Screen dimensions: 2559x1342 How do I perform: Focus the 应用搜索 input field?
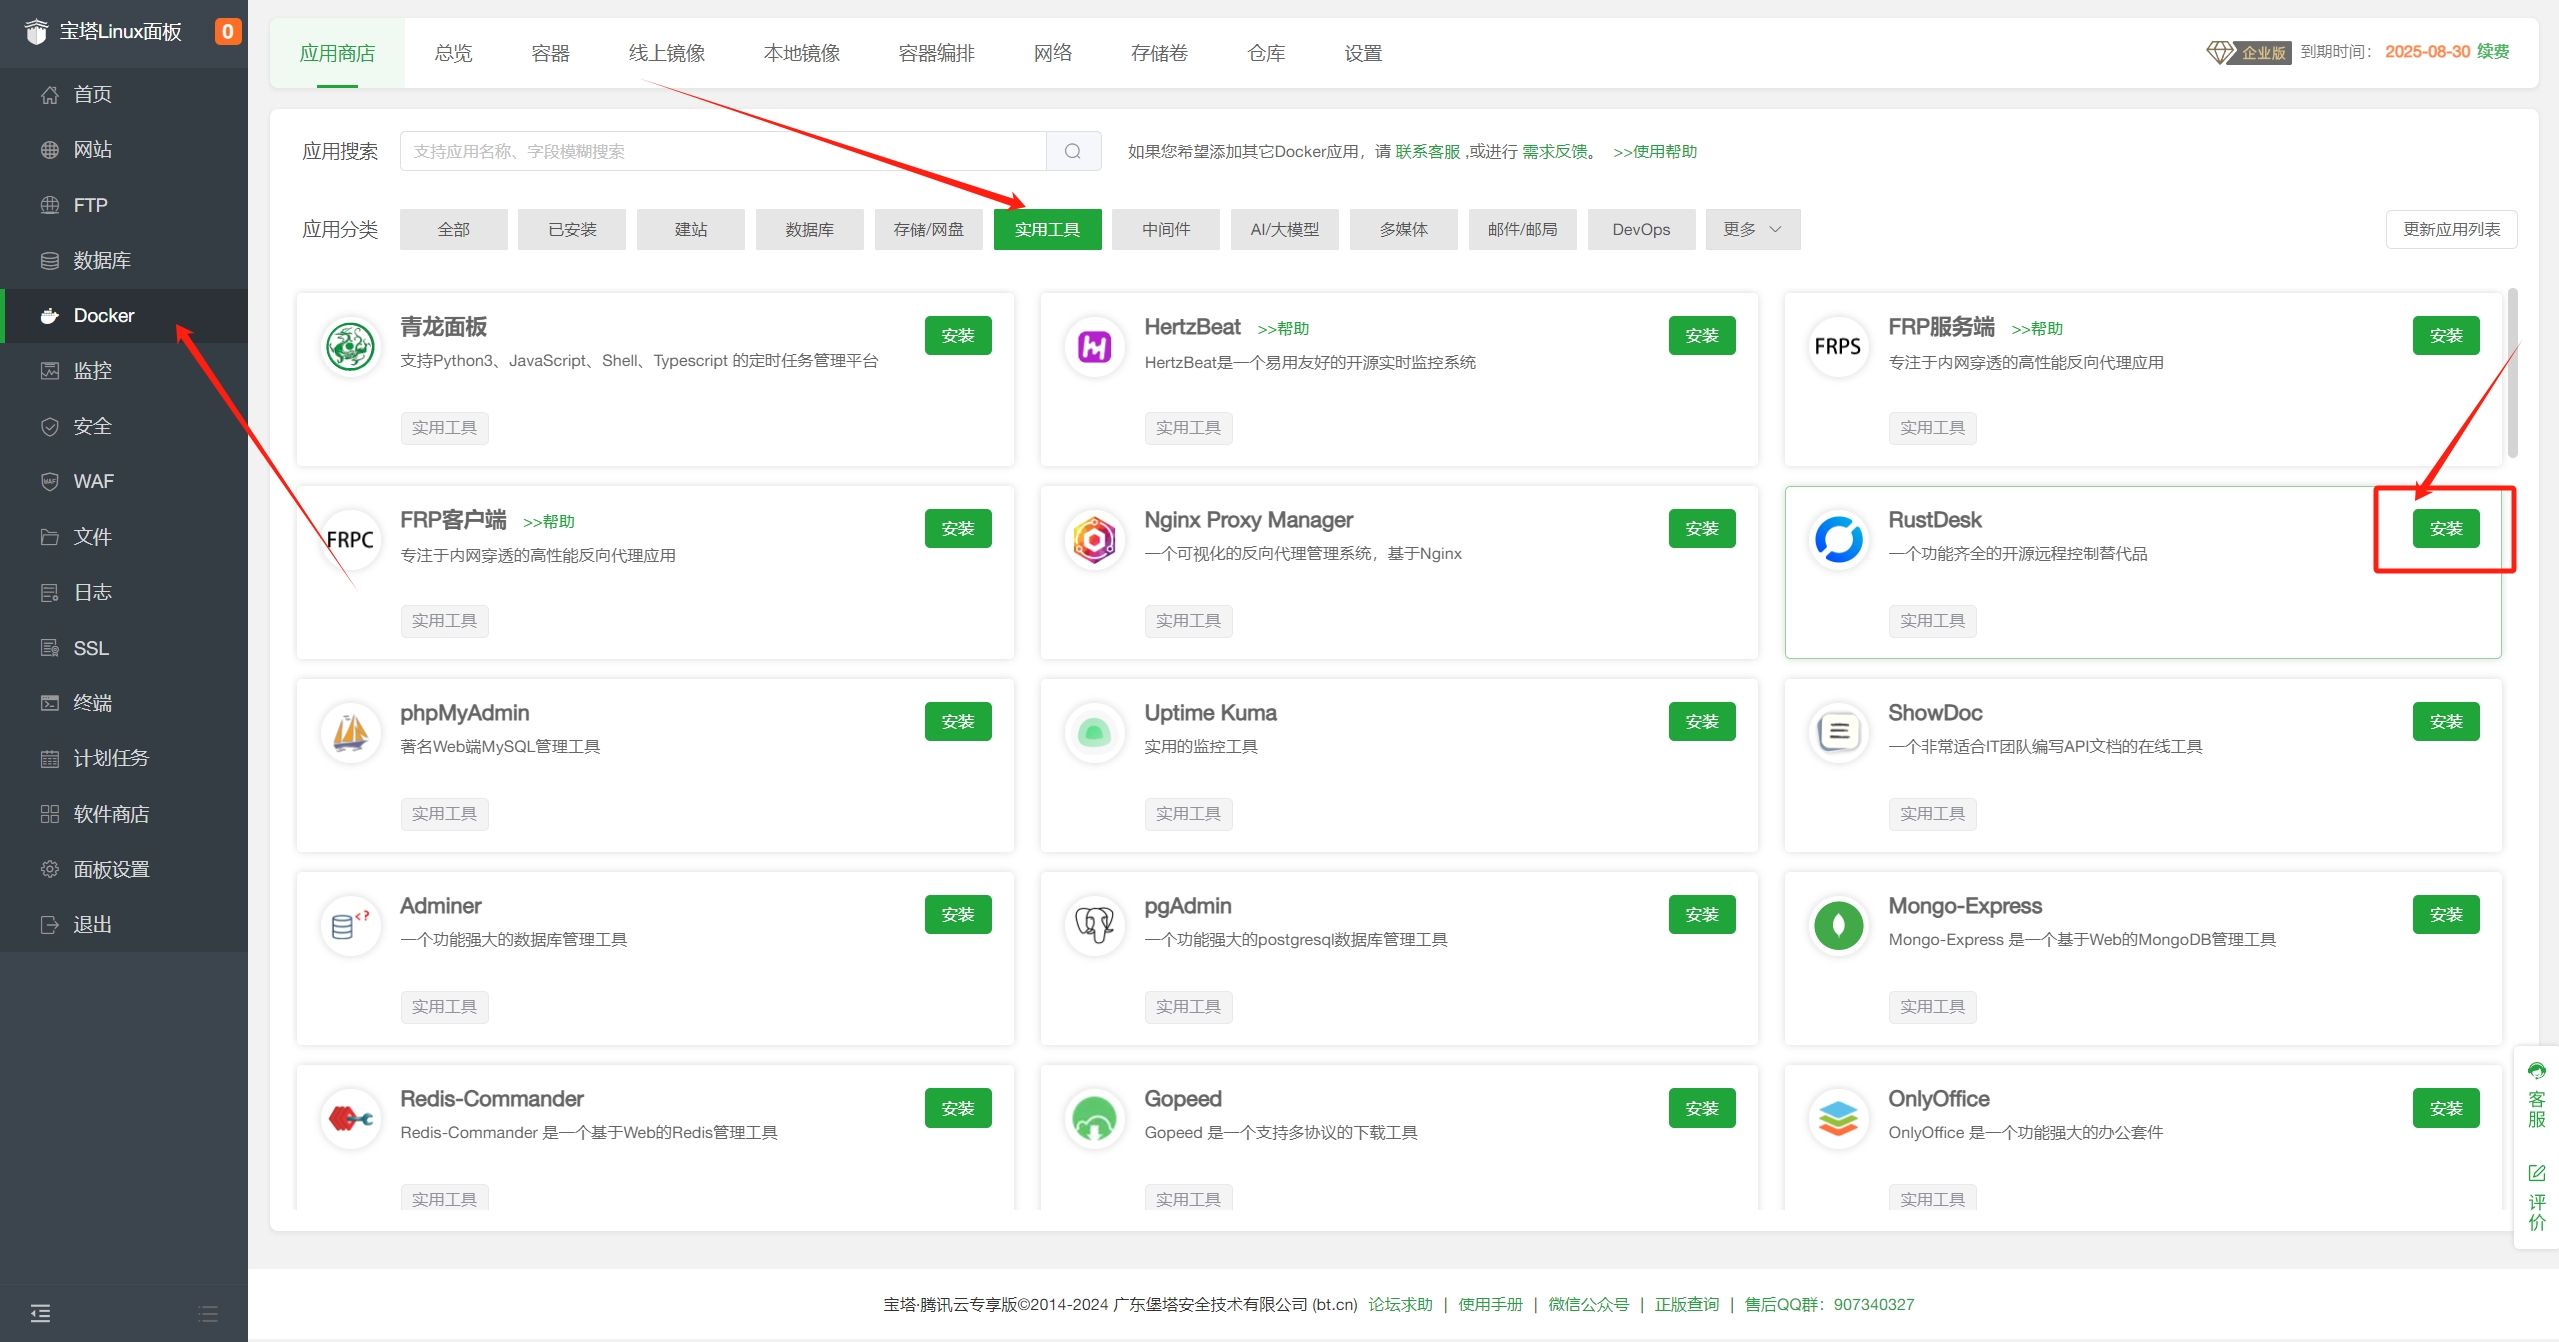pos(722,151)
